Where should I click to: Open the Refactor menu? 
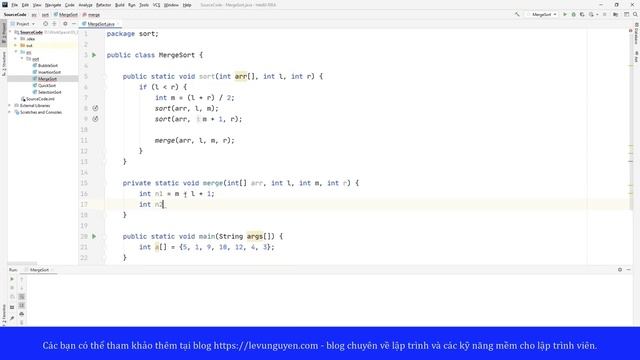[103, 5]
